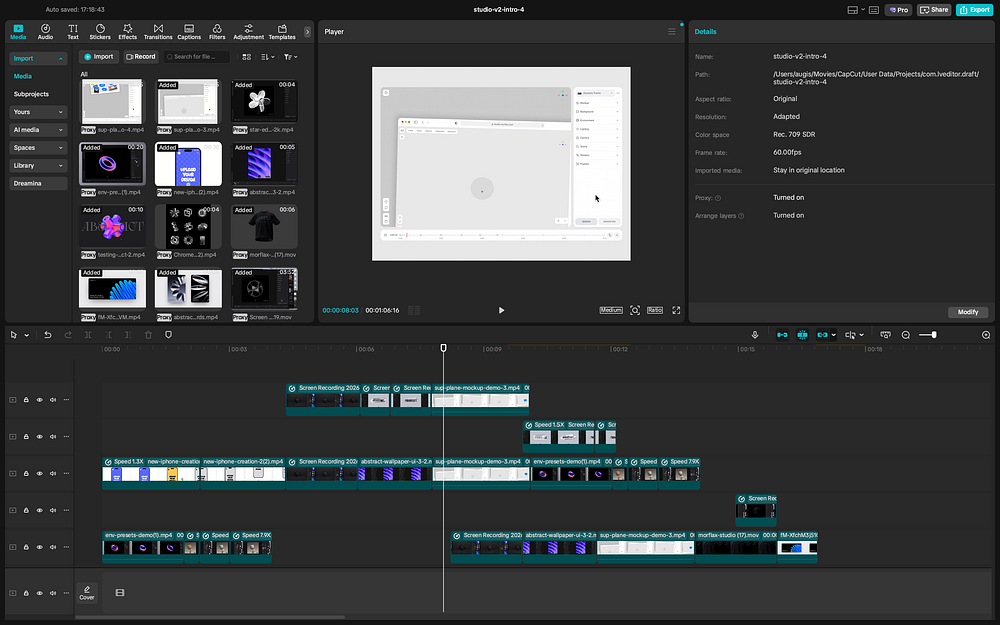Click the Export button

click(x=974, y=10)
